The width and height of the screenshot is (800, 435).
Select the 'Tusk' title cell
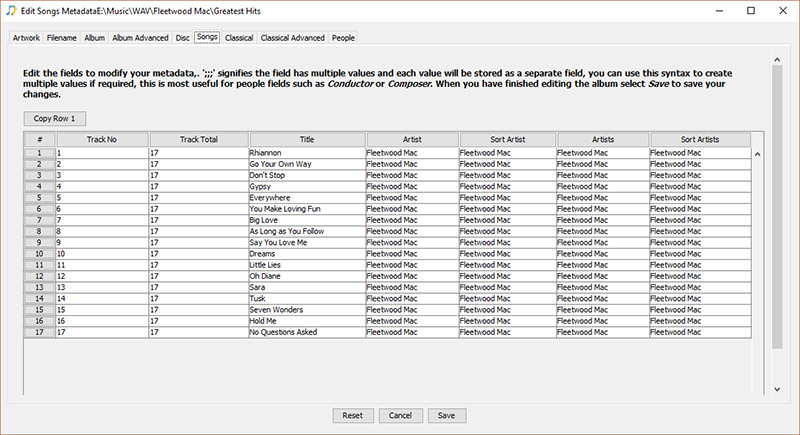(x=307, y=299)
